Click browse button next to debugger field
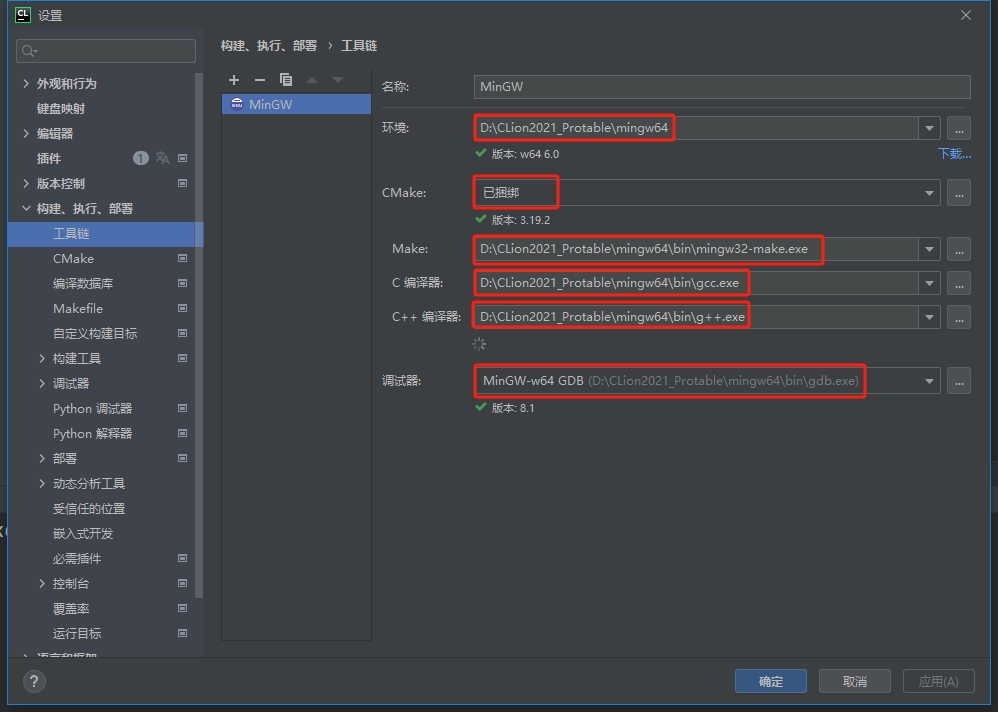Image resolution: width=998 pixels, height=712 pixels. (958, 381)
